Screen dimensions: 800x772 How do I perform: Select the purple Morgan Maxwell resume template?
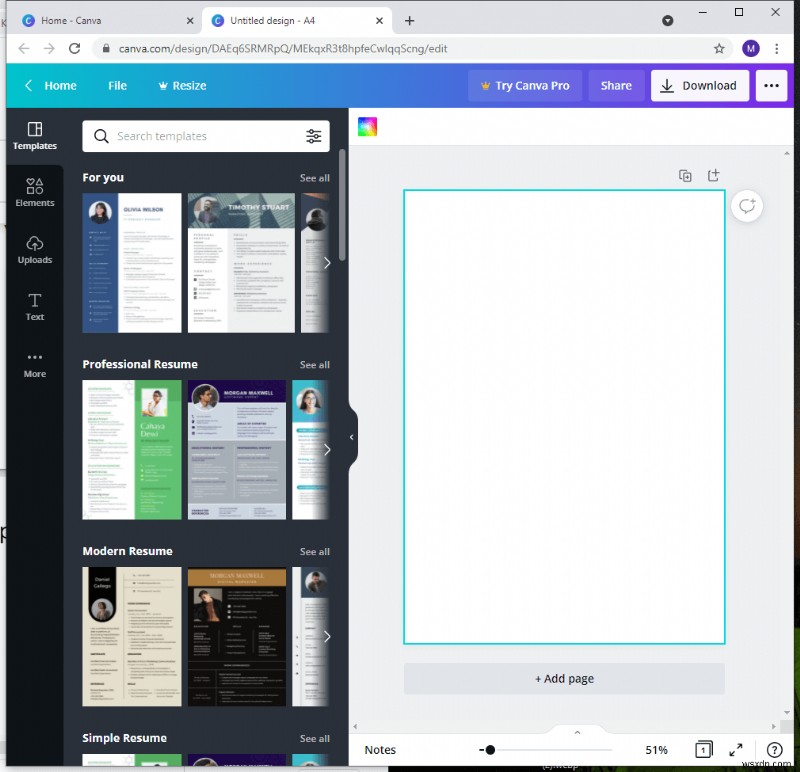pyautogui.click(x=237, y=450)
